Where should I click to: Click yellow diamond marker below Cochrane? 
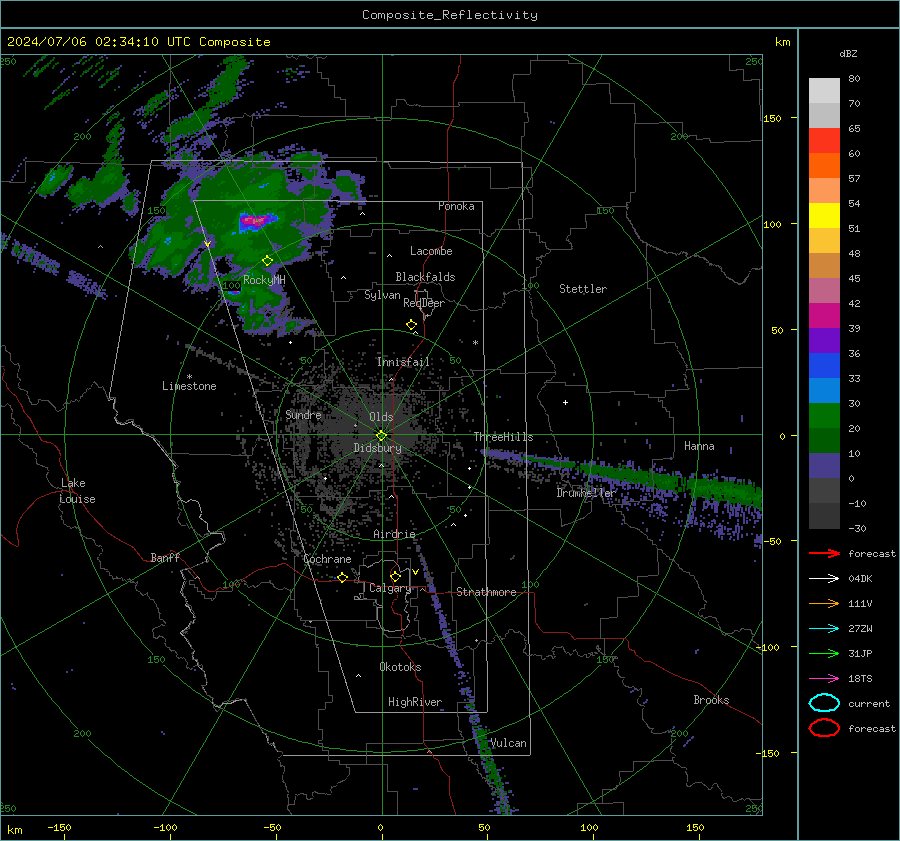pyautogui.click(x=342, y=577)
